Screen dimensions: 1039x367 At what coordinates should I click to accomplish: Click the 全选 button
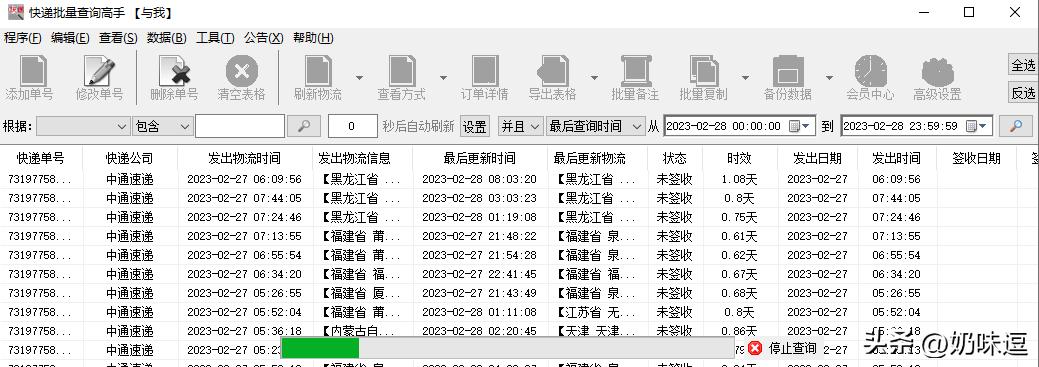(x=1023, y=65)
